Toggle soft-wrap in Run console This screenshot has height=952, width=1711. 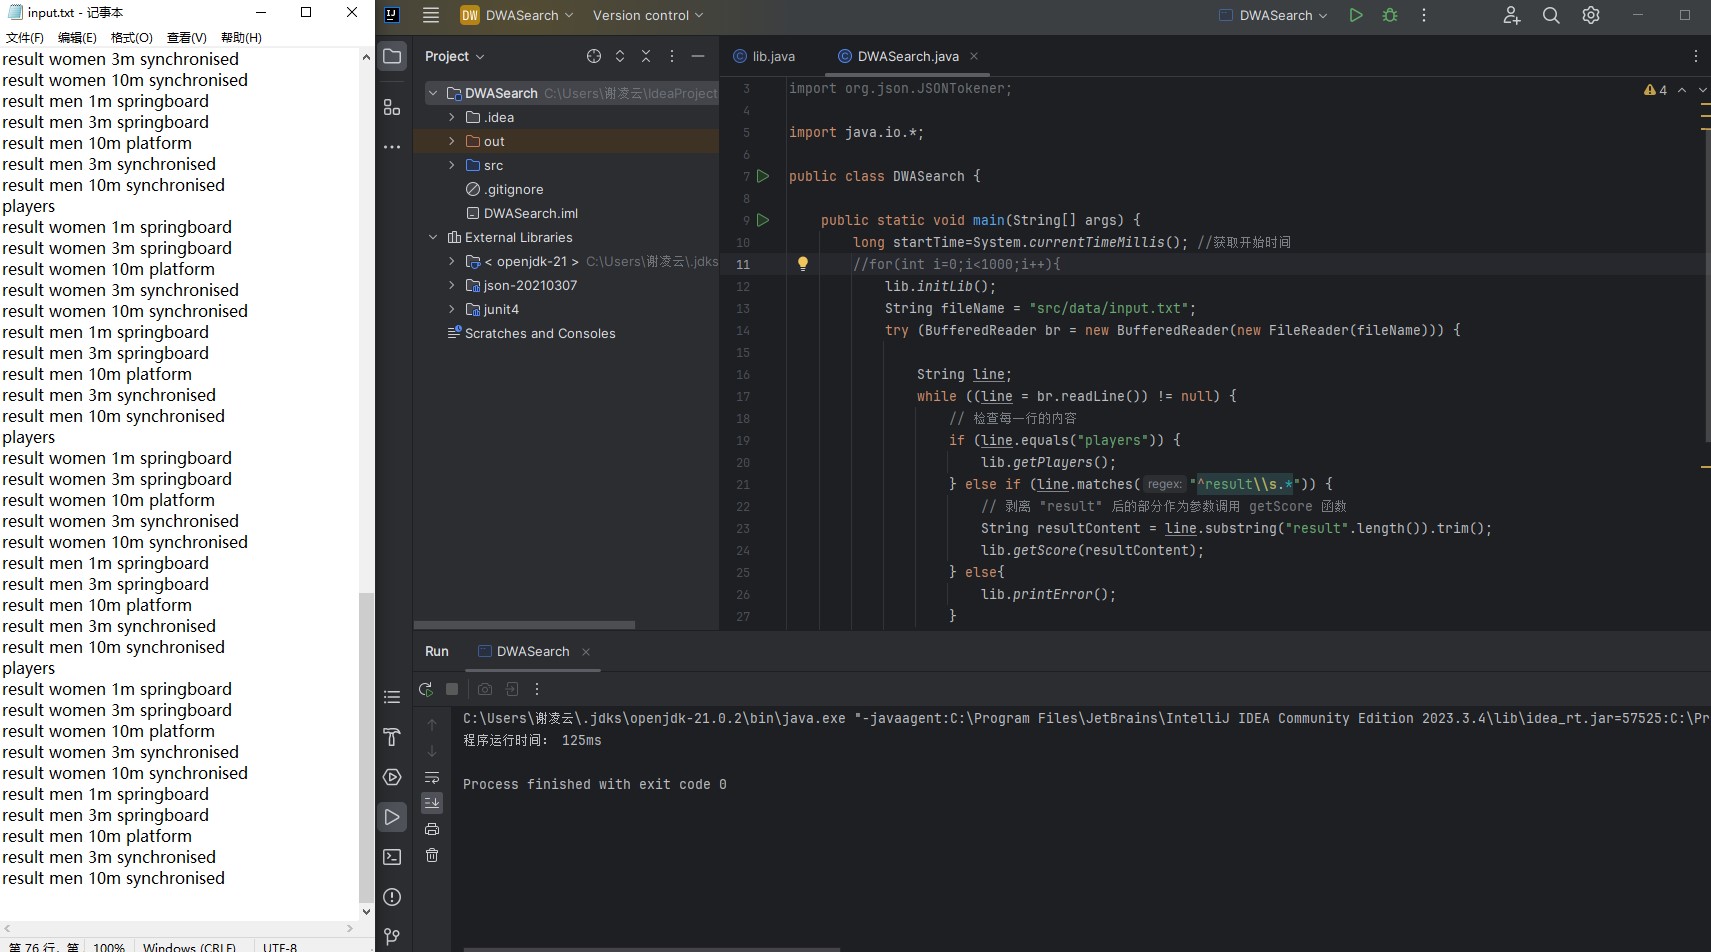pos(432,777)
